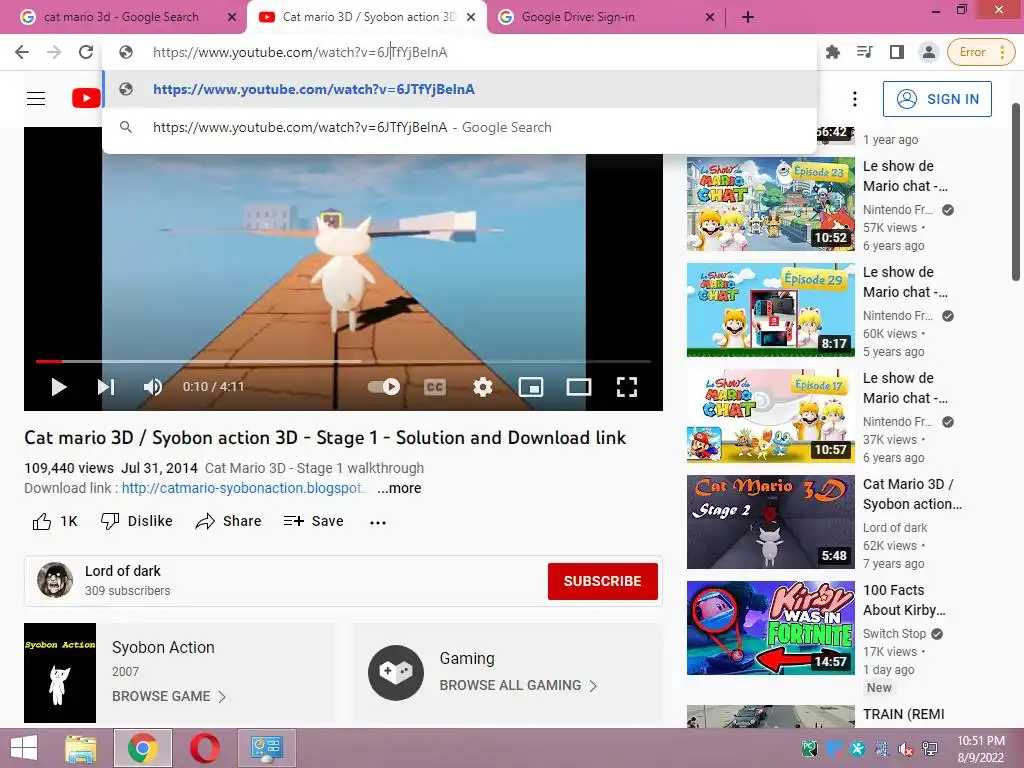Switch to cat mario 3d Google Search tab
Screen dimensions: 1024x768
[121, 17]
